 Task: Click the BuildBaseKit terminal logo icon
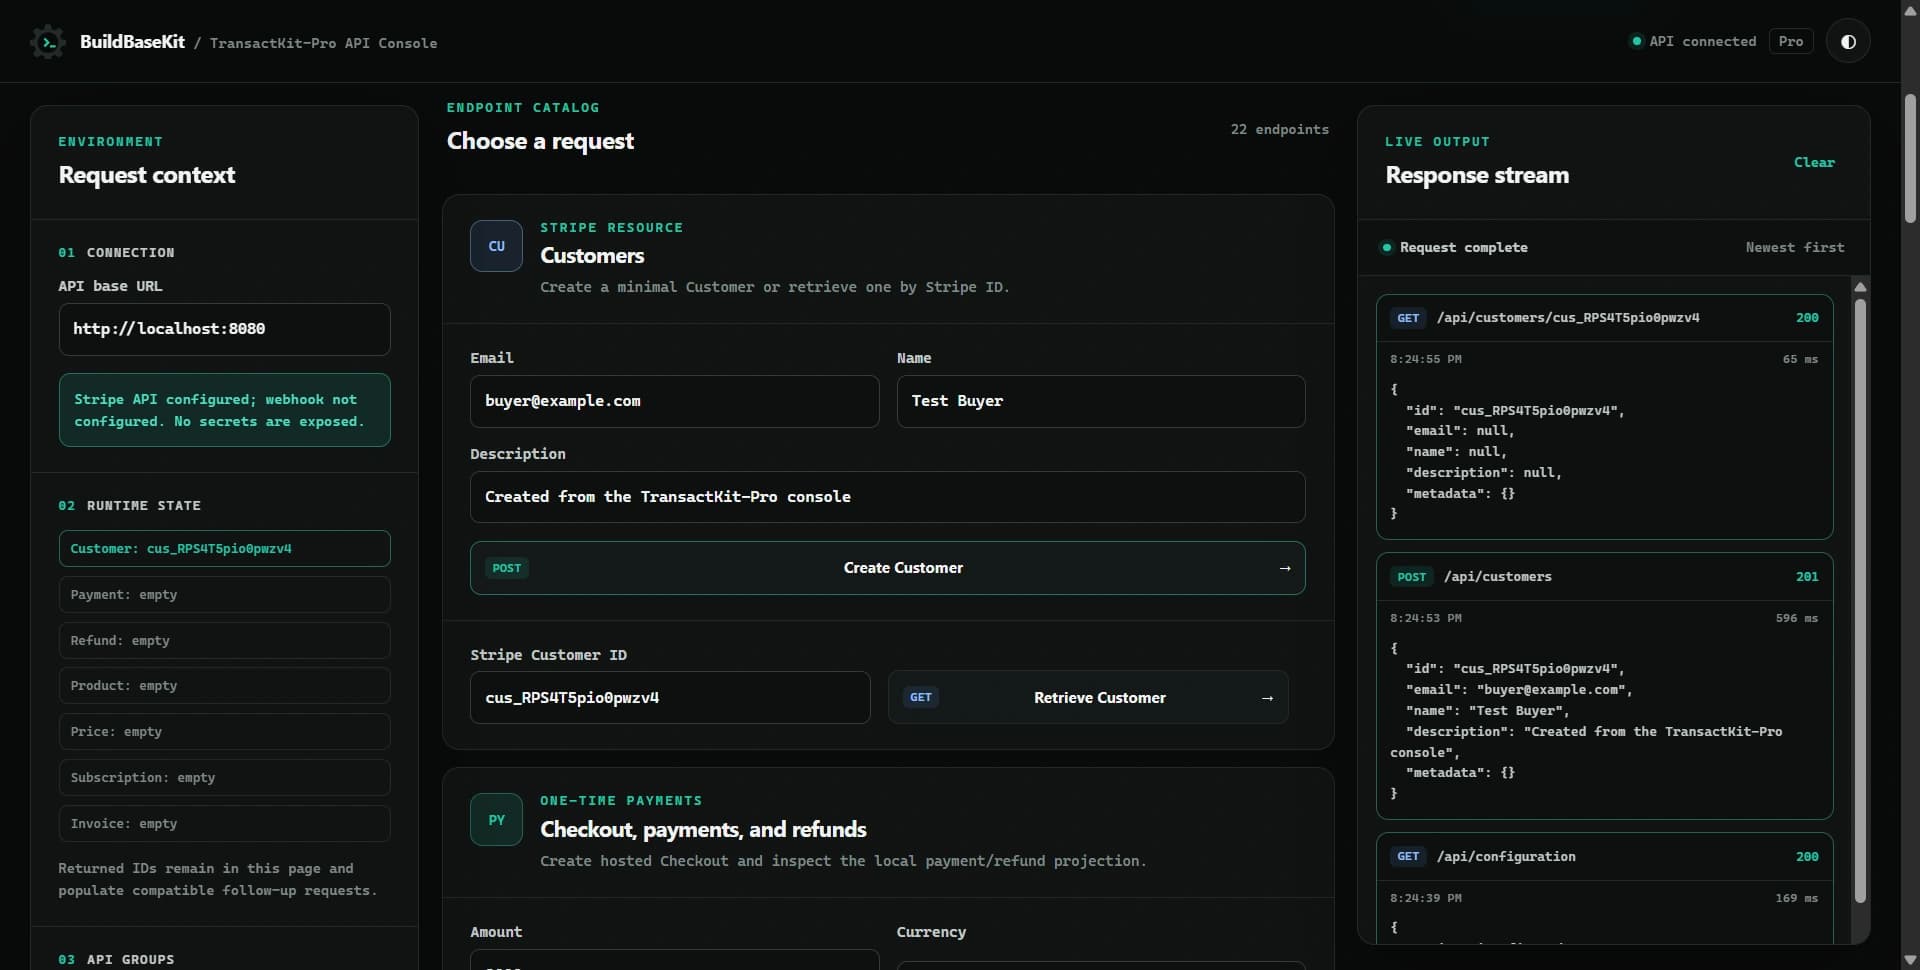pos(47,42)
